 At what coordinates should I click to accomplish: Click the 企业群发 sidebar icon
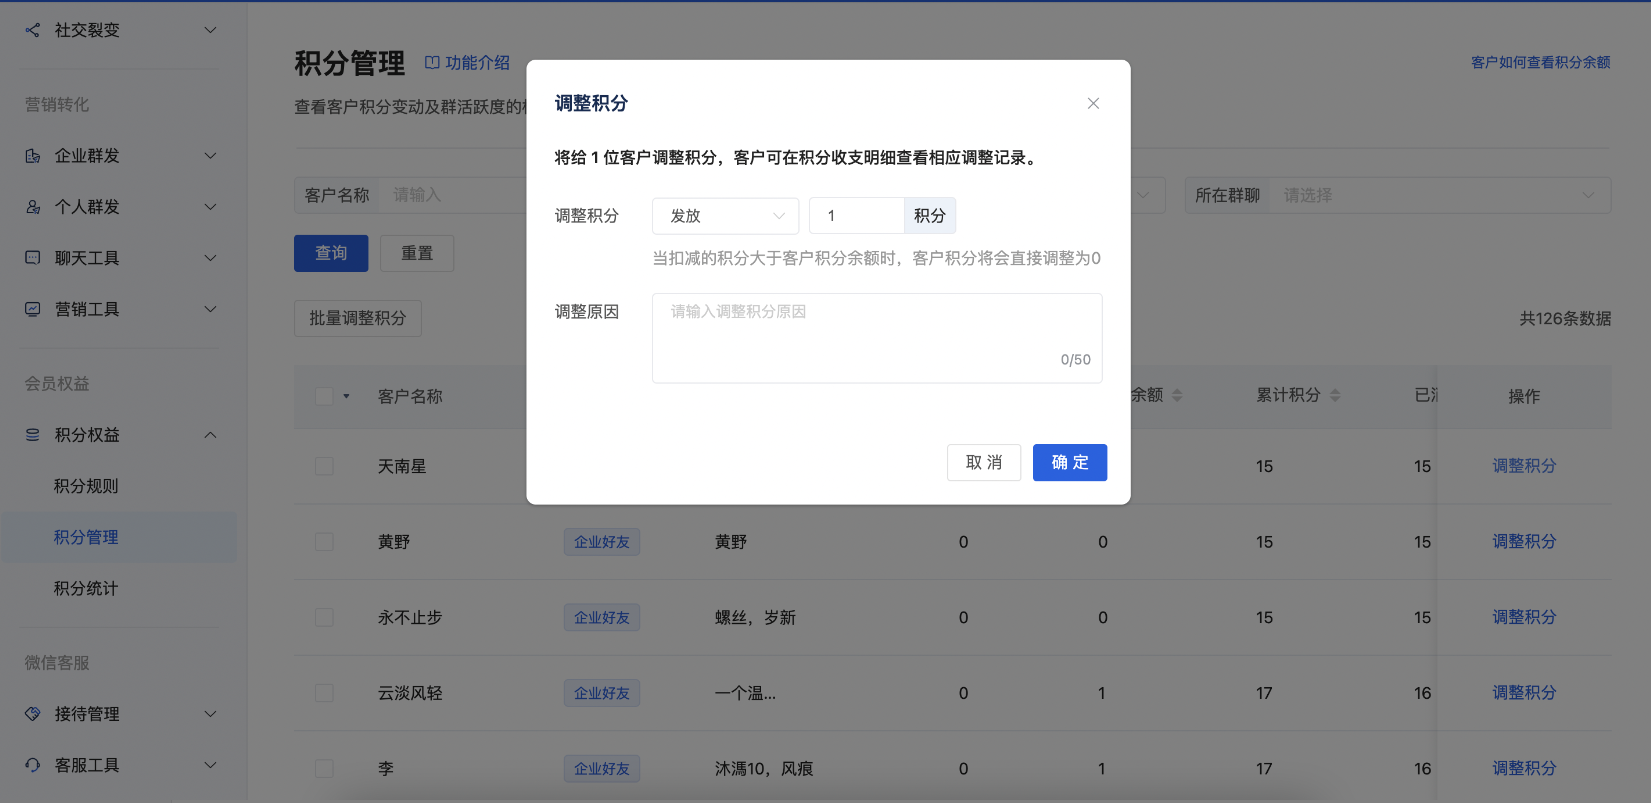33,156
